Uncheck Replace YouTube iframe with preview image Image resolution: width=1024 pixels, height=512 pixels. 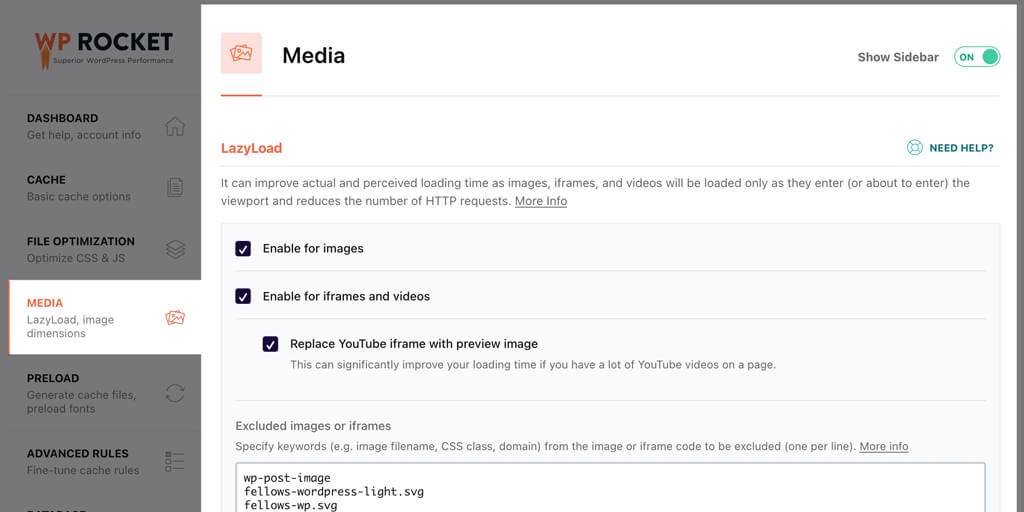(270, 344)
